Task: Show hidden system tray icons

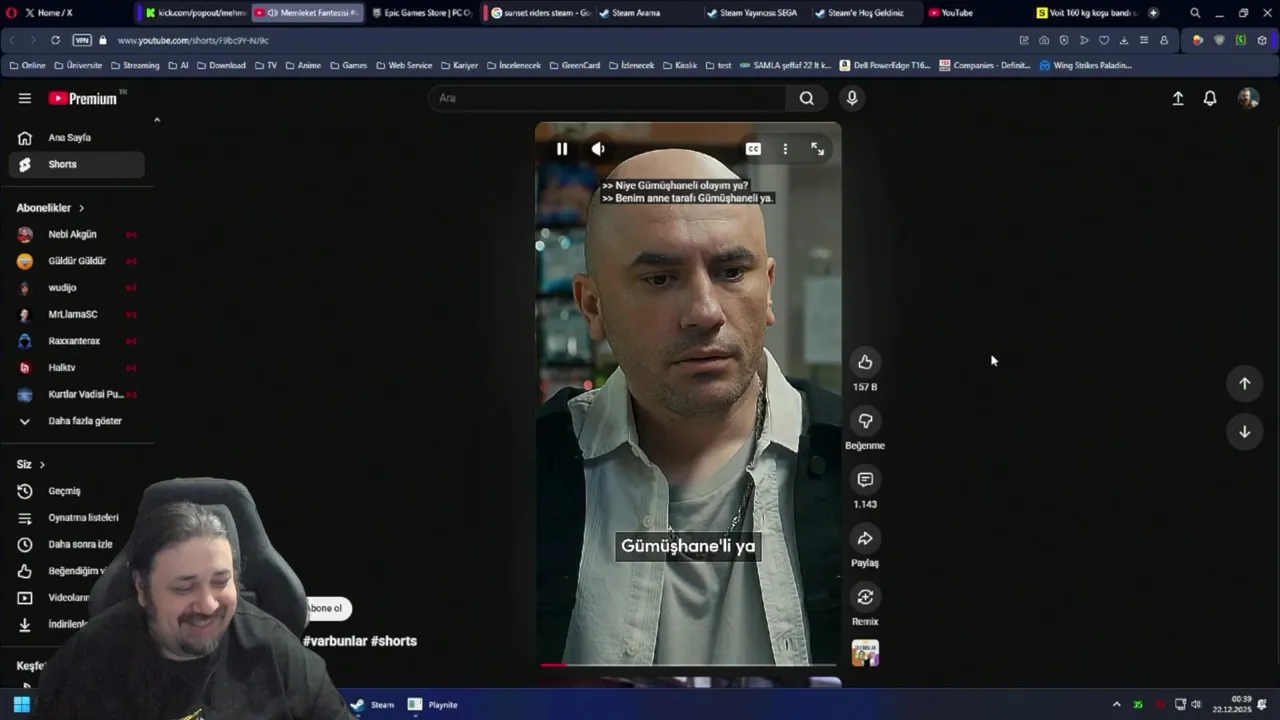Action: pos(1117,705)
